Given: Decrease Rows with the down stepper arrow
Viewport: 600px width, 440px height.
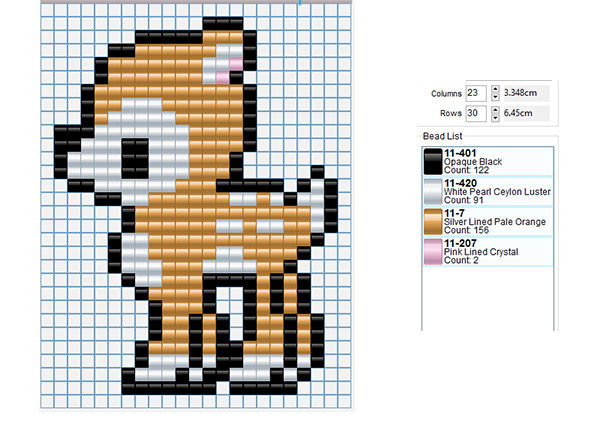Looking at the screenshot, I should pos(495,117).
